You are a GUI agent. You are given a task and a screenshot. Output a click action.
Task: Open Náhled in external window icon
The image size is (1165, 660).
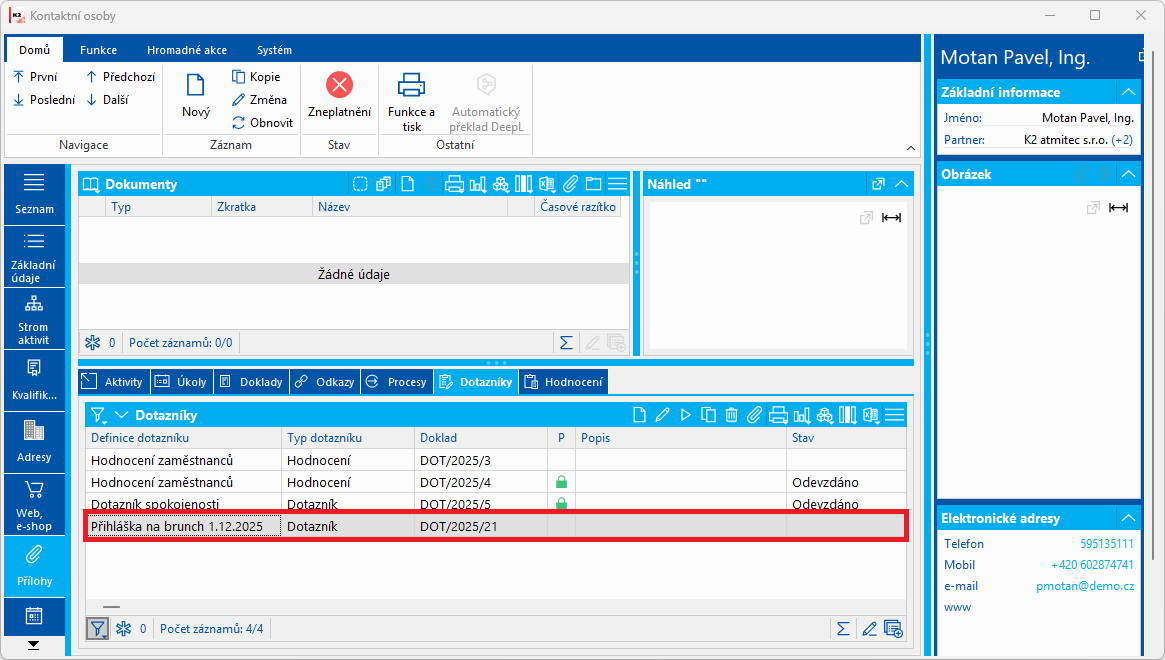click(x=878, y=184)
